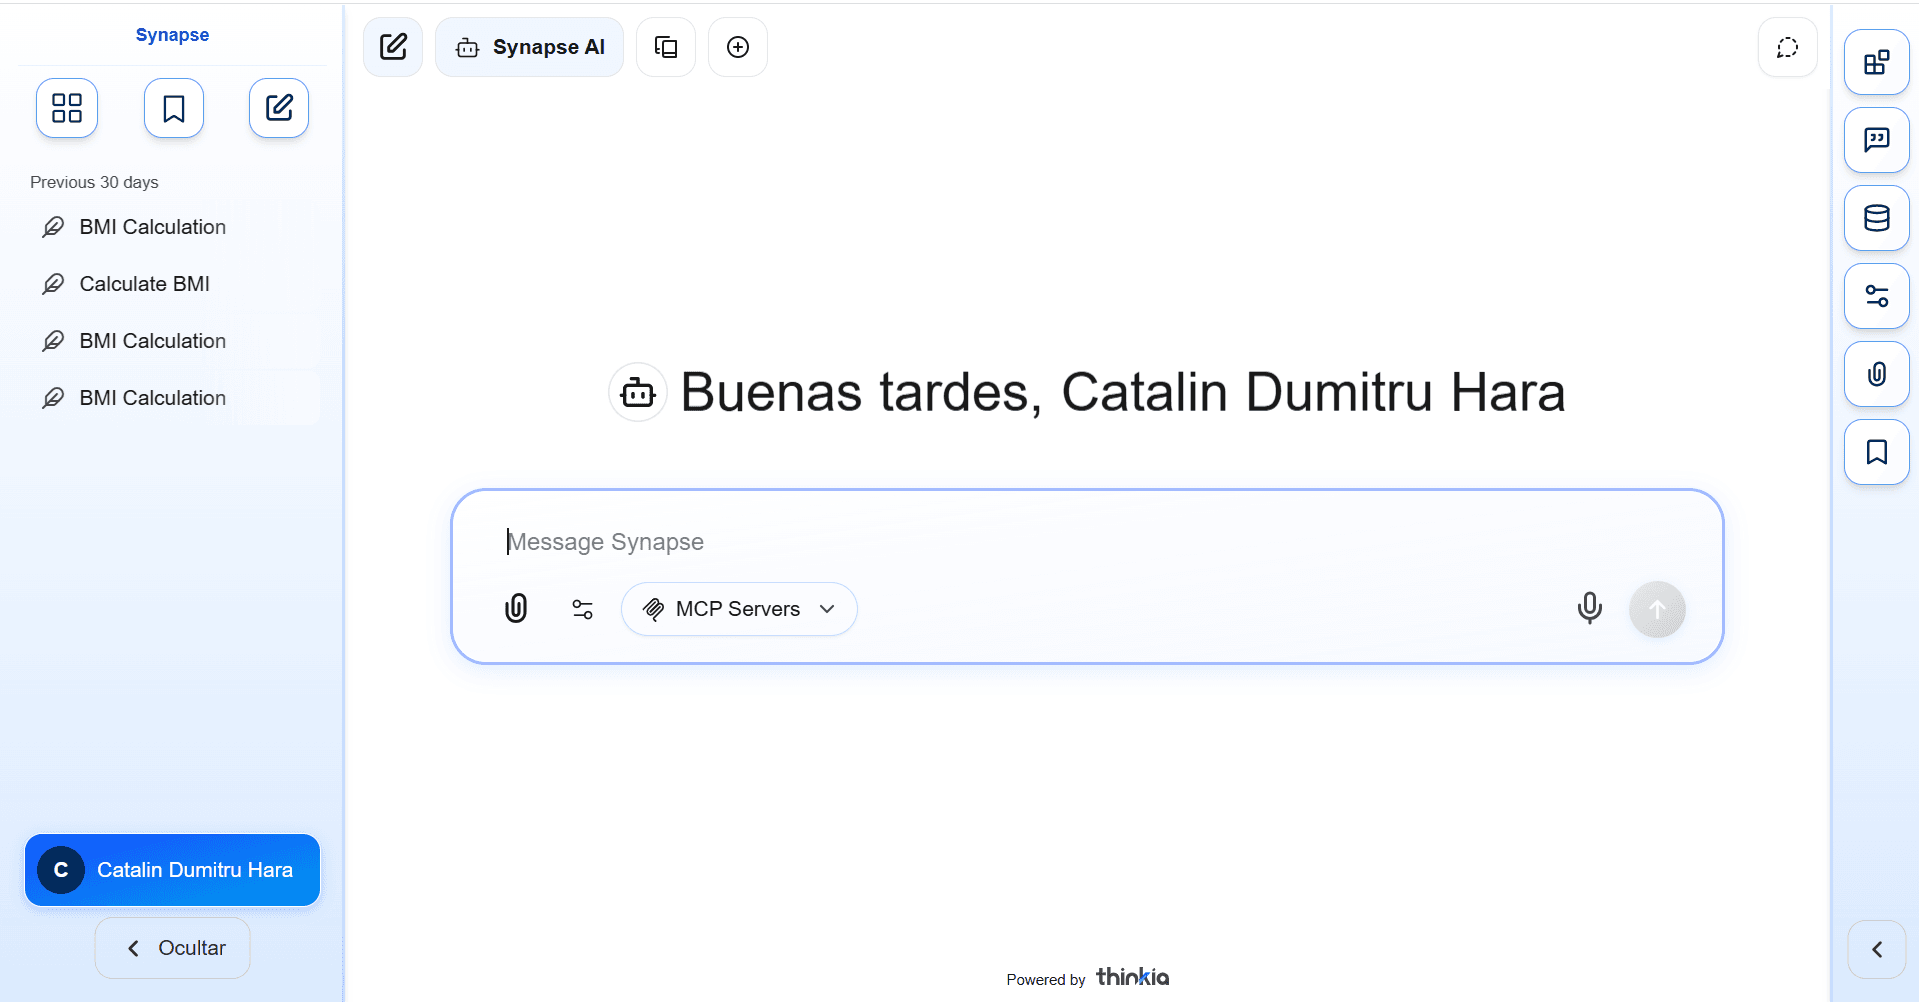This screenshot has height=1002, width=1919.
Task: Click the dashed chat bubble icon at top right
Action: pos(1788,47)
